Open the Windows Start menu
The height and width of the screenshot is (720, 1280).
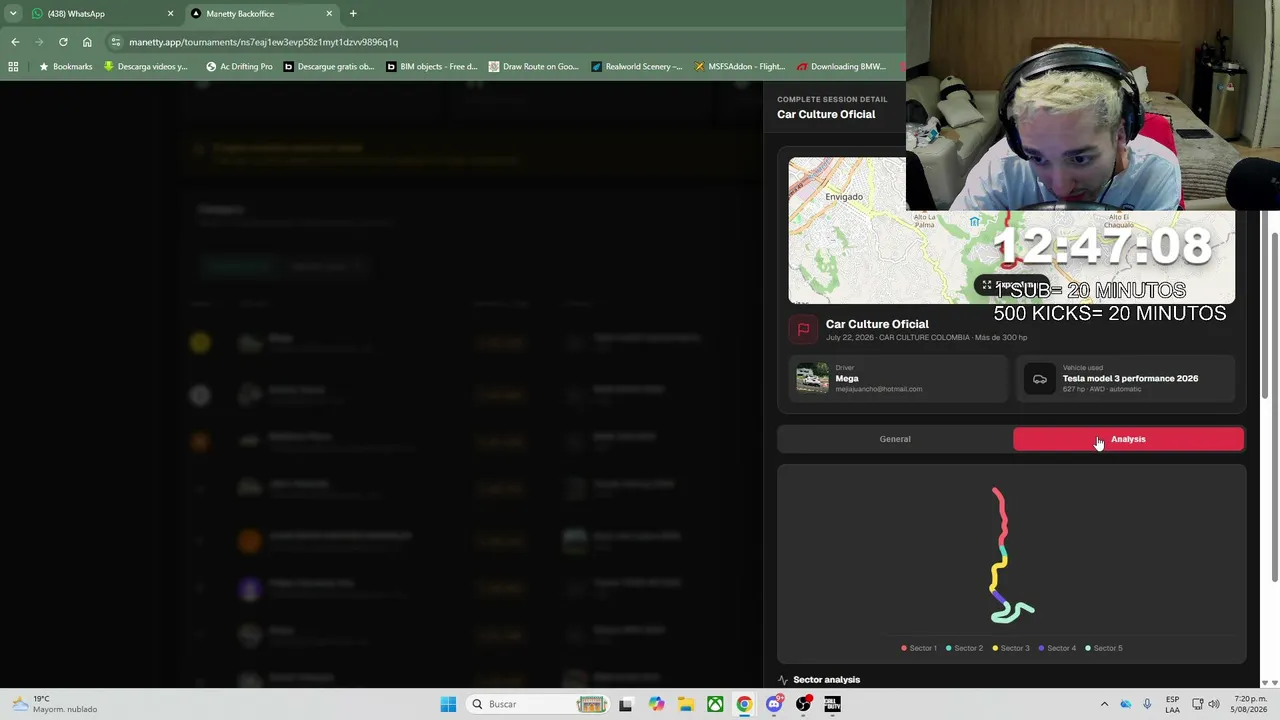coord(448,704)
